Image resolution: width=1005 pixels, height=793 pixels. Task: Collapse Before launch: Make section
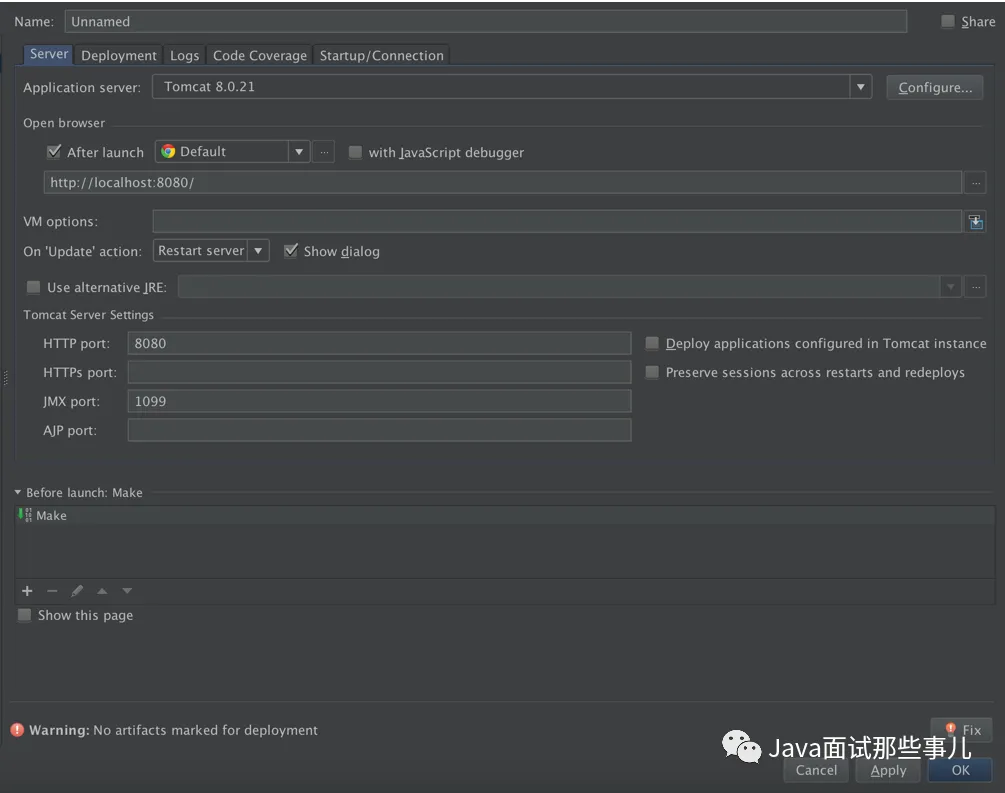click(x=17, y=492)
